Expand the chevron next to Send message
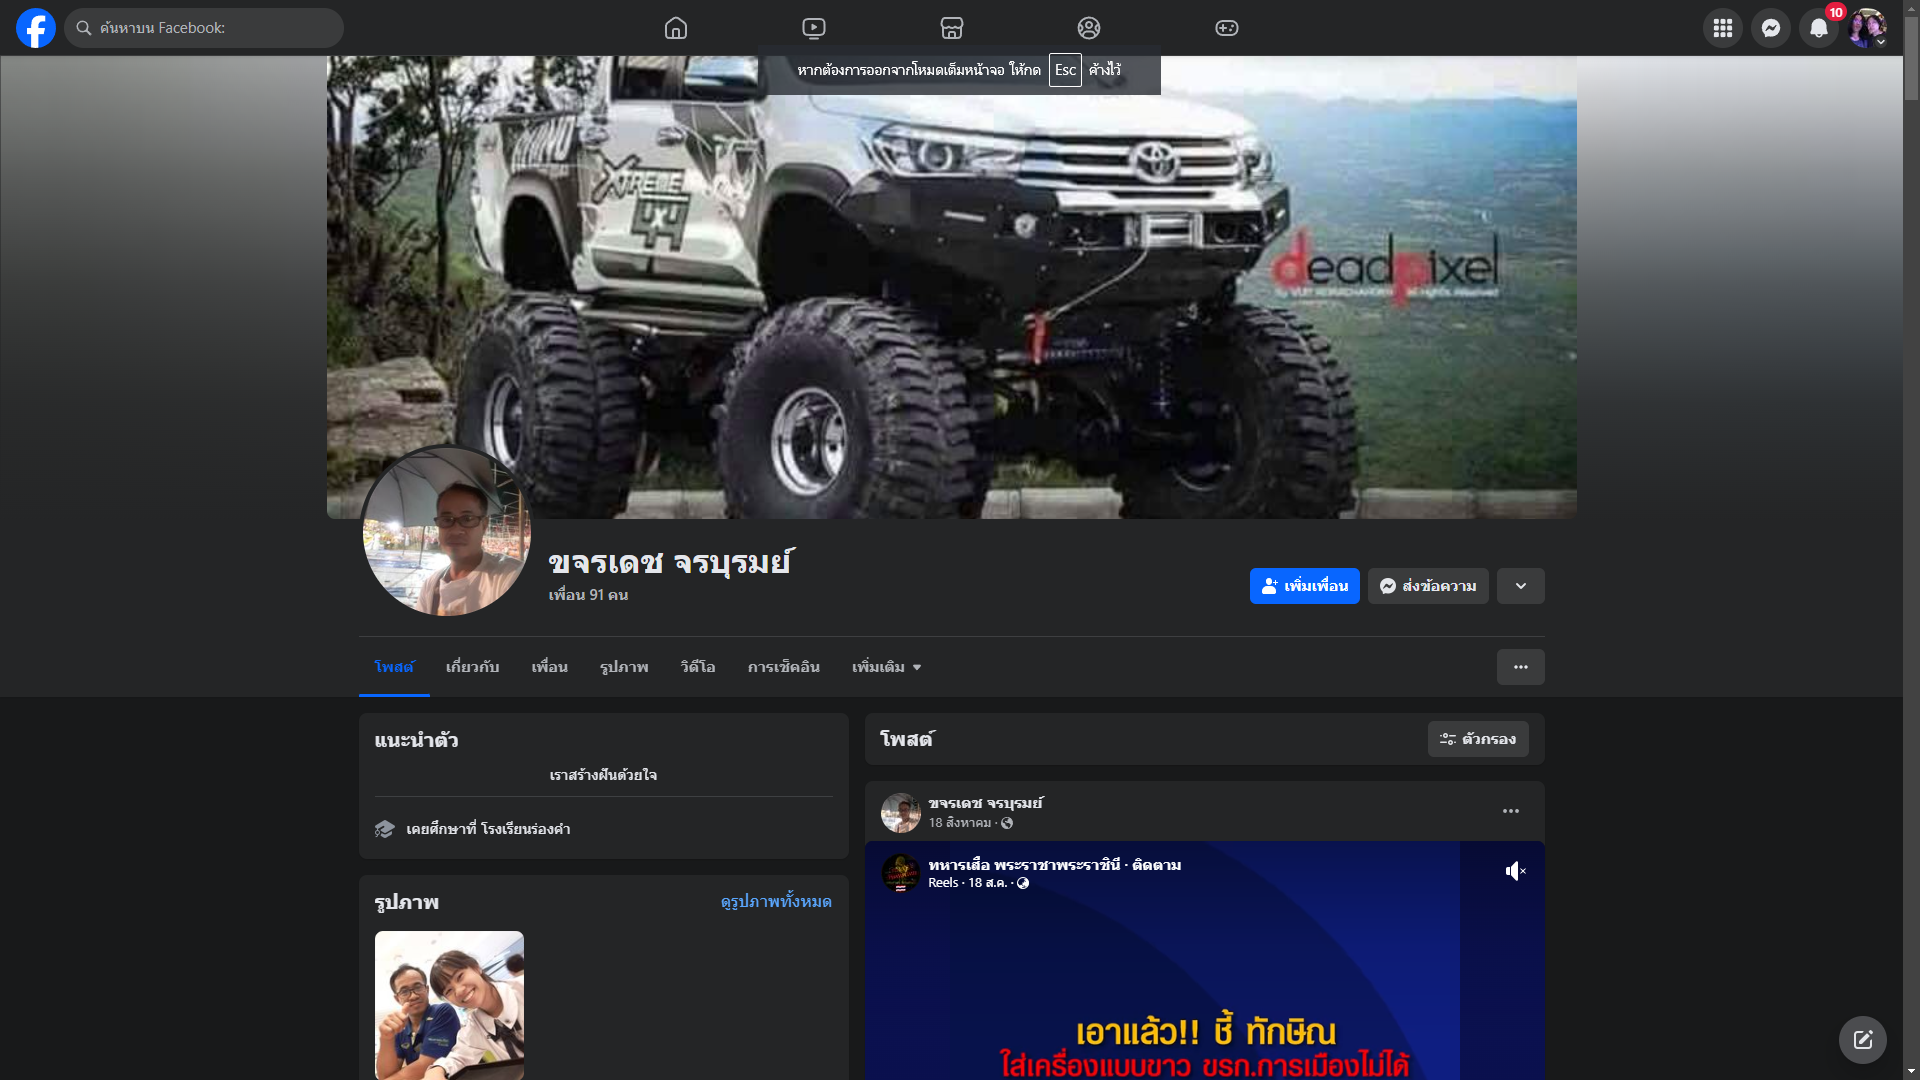The image size is (1920, 1080). 1520,586
